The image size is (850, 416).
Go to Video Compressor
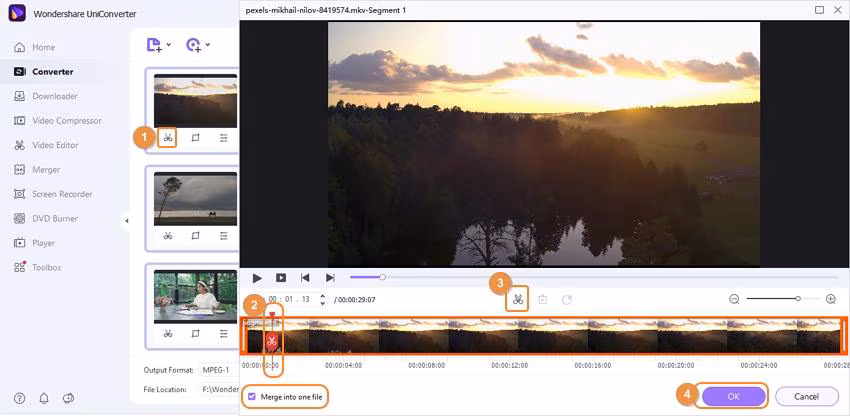click(58, 120)
